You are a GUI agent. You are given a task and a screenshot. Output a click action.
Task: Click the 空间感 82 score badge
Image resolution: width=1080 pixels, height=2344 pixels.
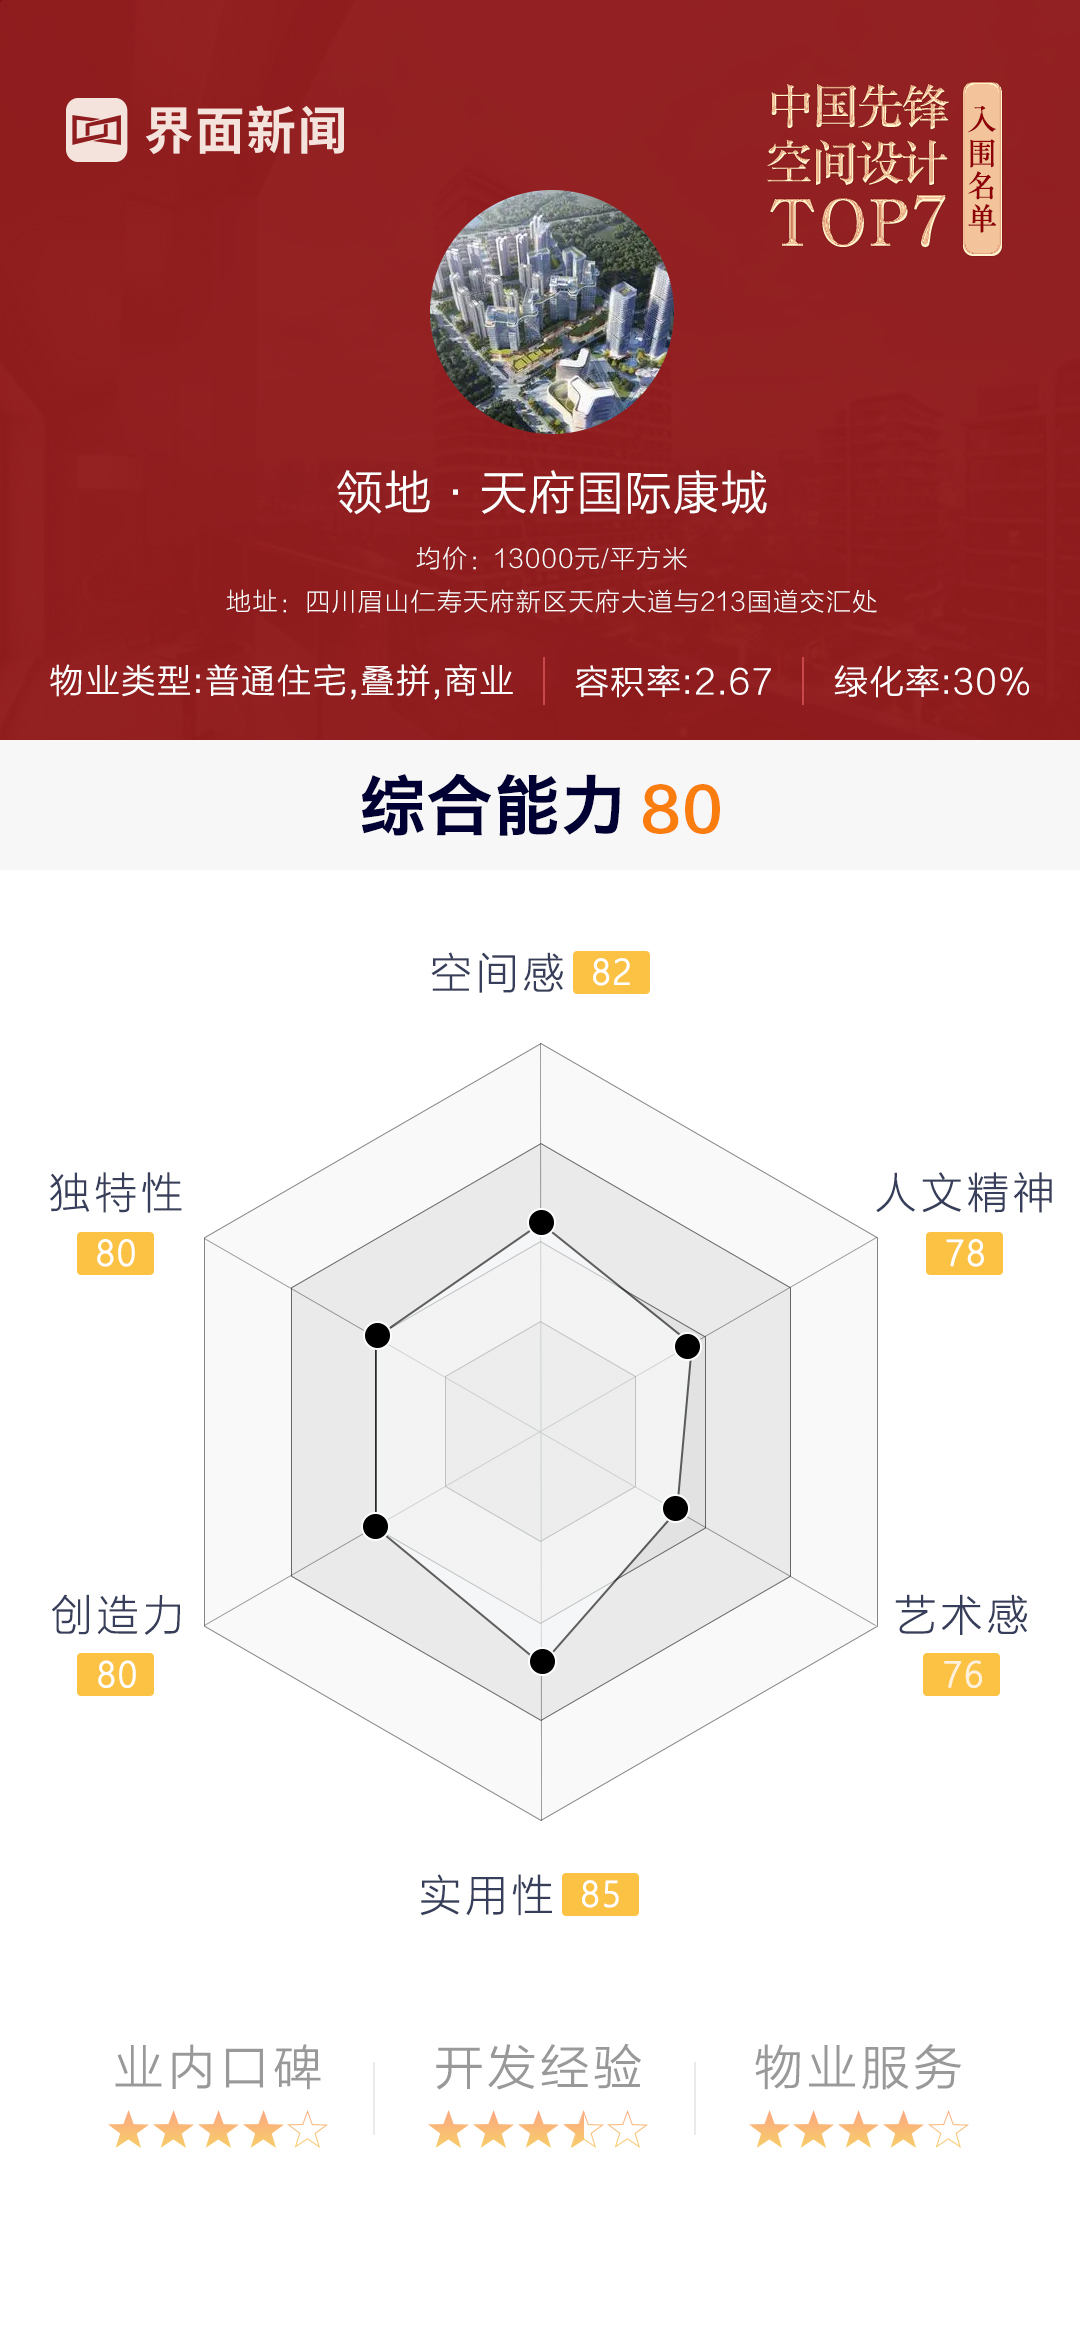(x=611, y=972)
